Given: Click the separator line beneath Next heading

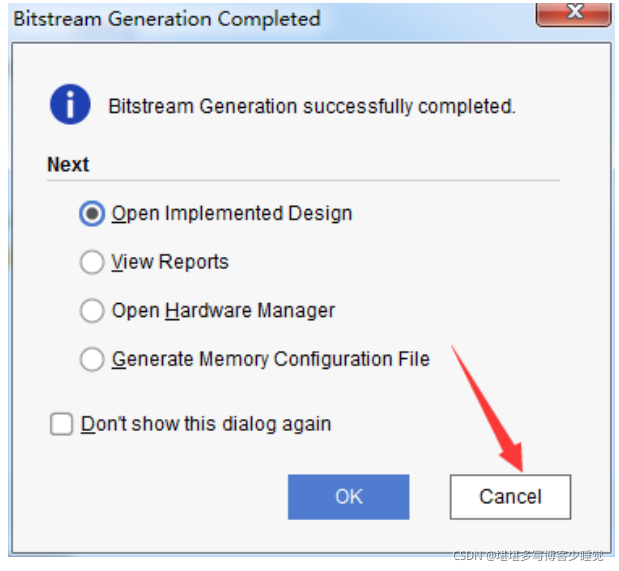Looking at the screenshot, I should 303,180.
